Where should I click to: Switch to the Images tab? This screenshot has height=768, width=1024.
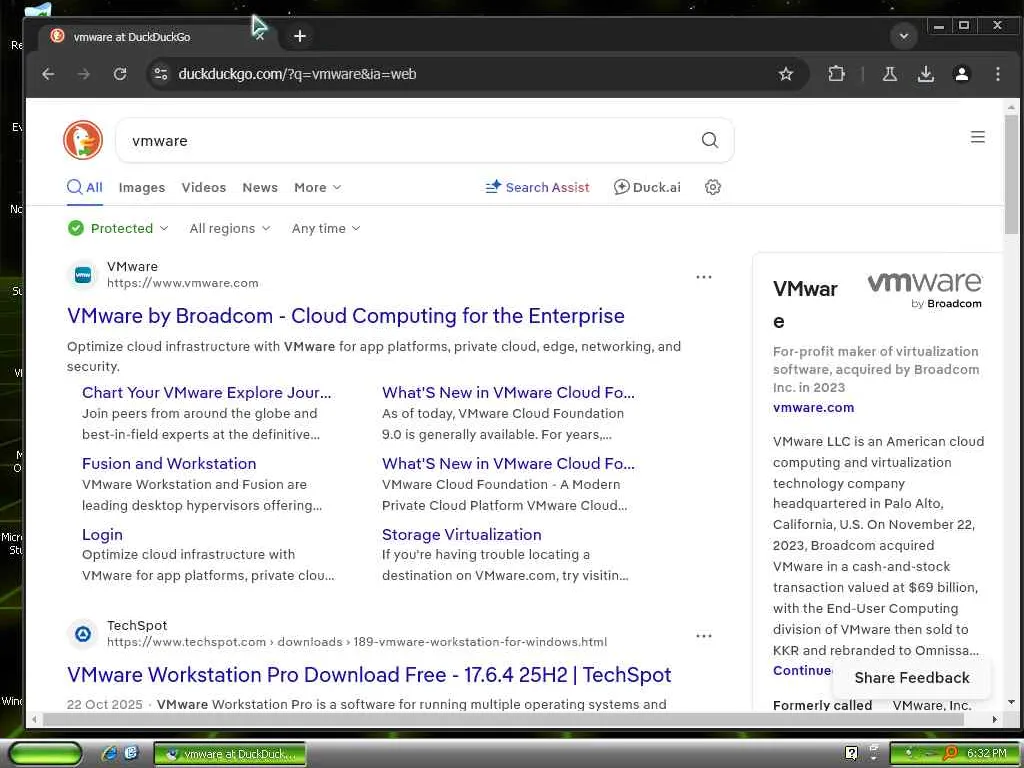coord(142,187)
